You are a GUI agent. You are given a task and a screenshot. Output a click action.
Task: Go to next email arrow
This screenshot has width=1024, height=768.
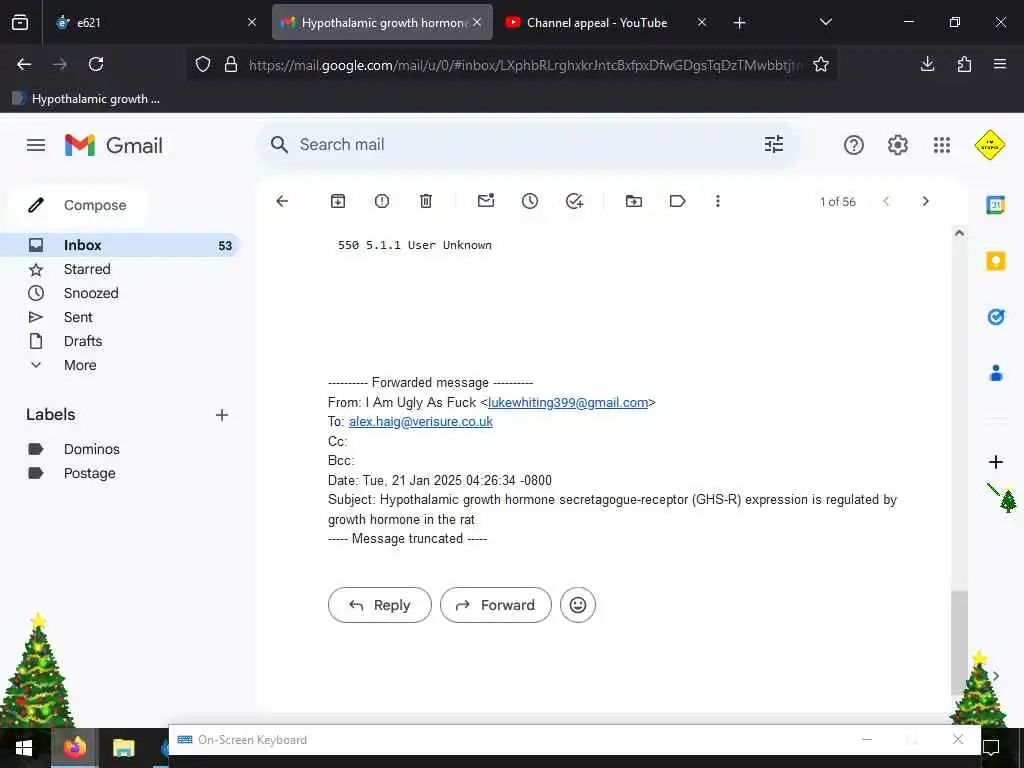(x=925, y=201)
